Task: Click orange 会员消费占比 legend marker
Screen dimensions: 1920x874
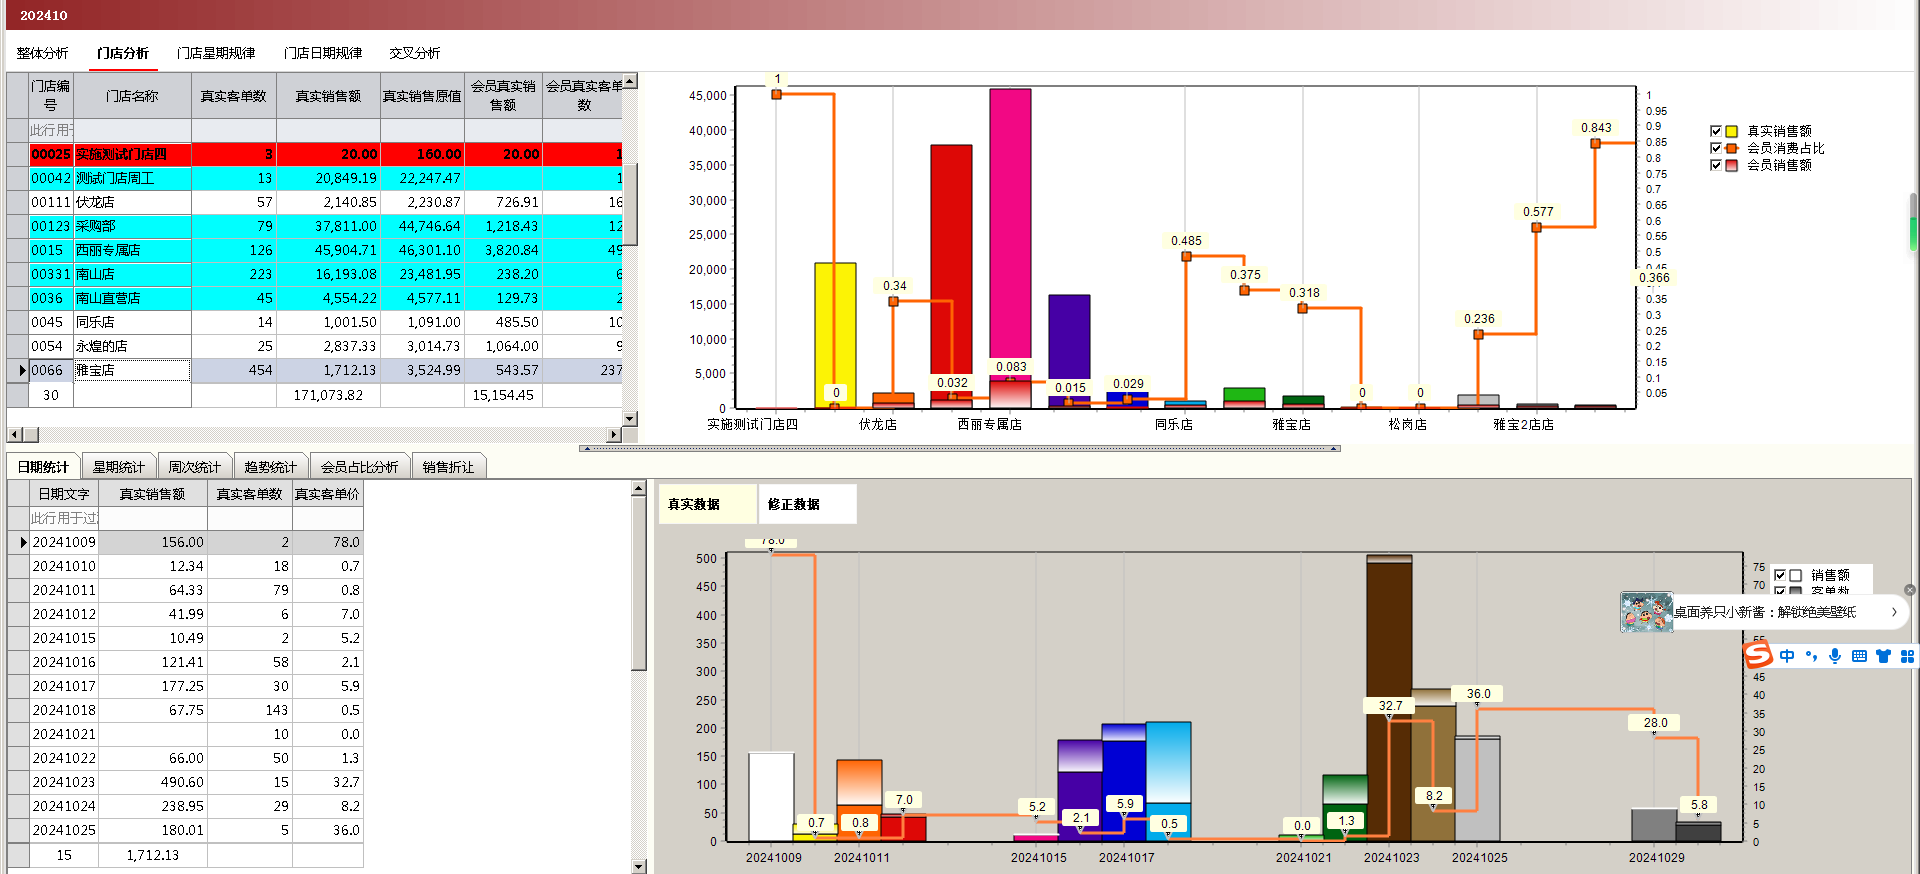Action: (1732, 148)
